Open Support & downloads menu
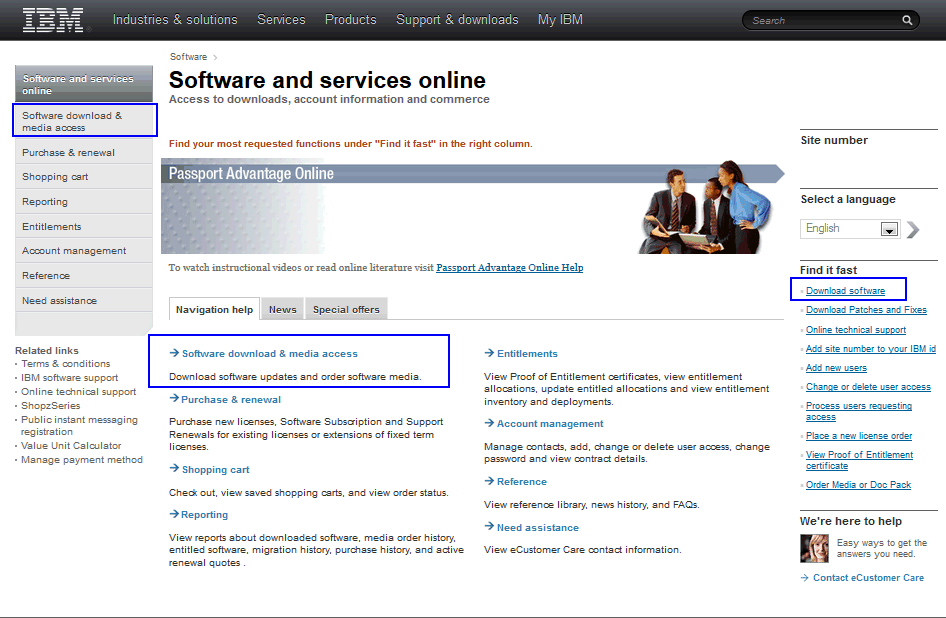The height and width of the screenshot is (618, 946). pyautogui.click(x=457, y=19)
